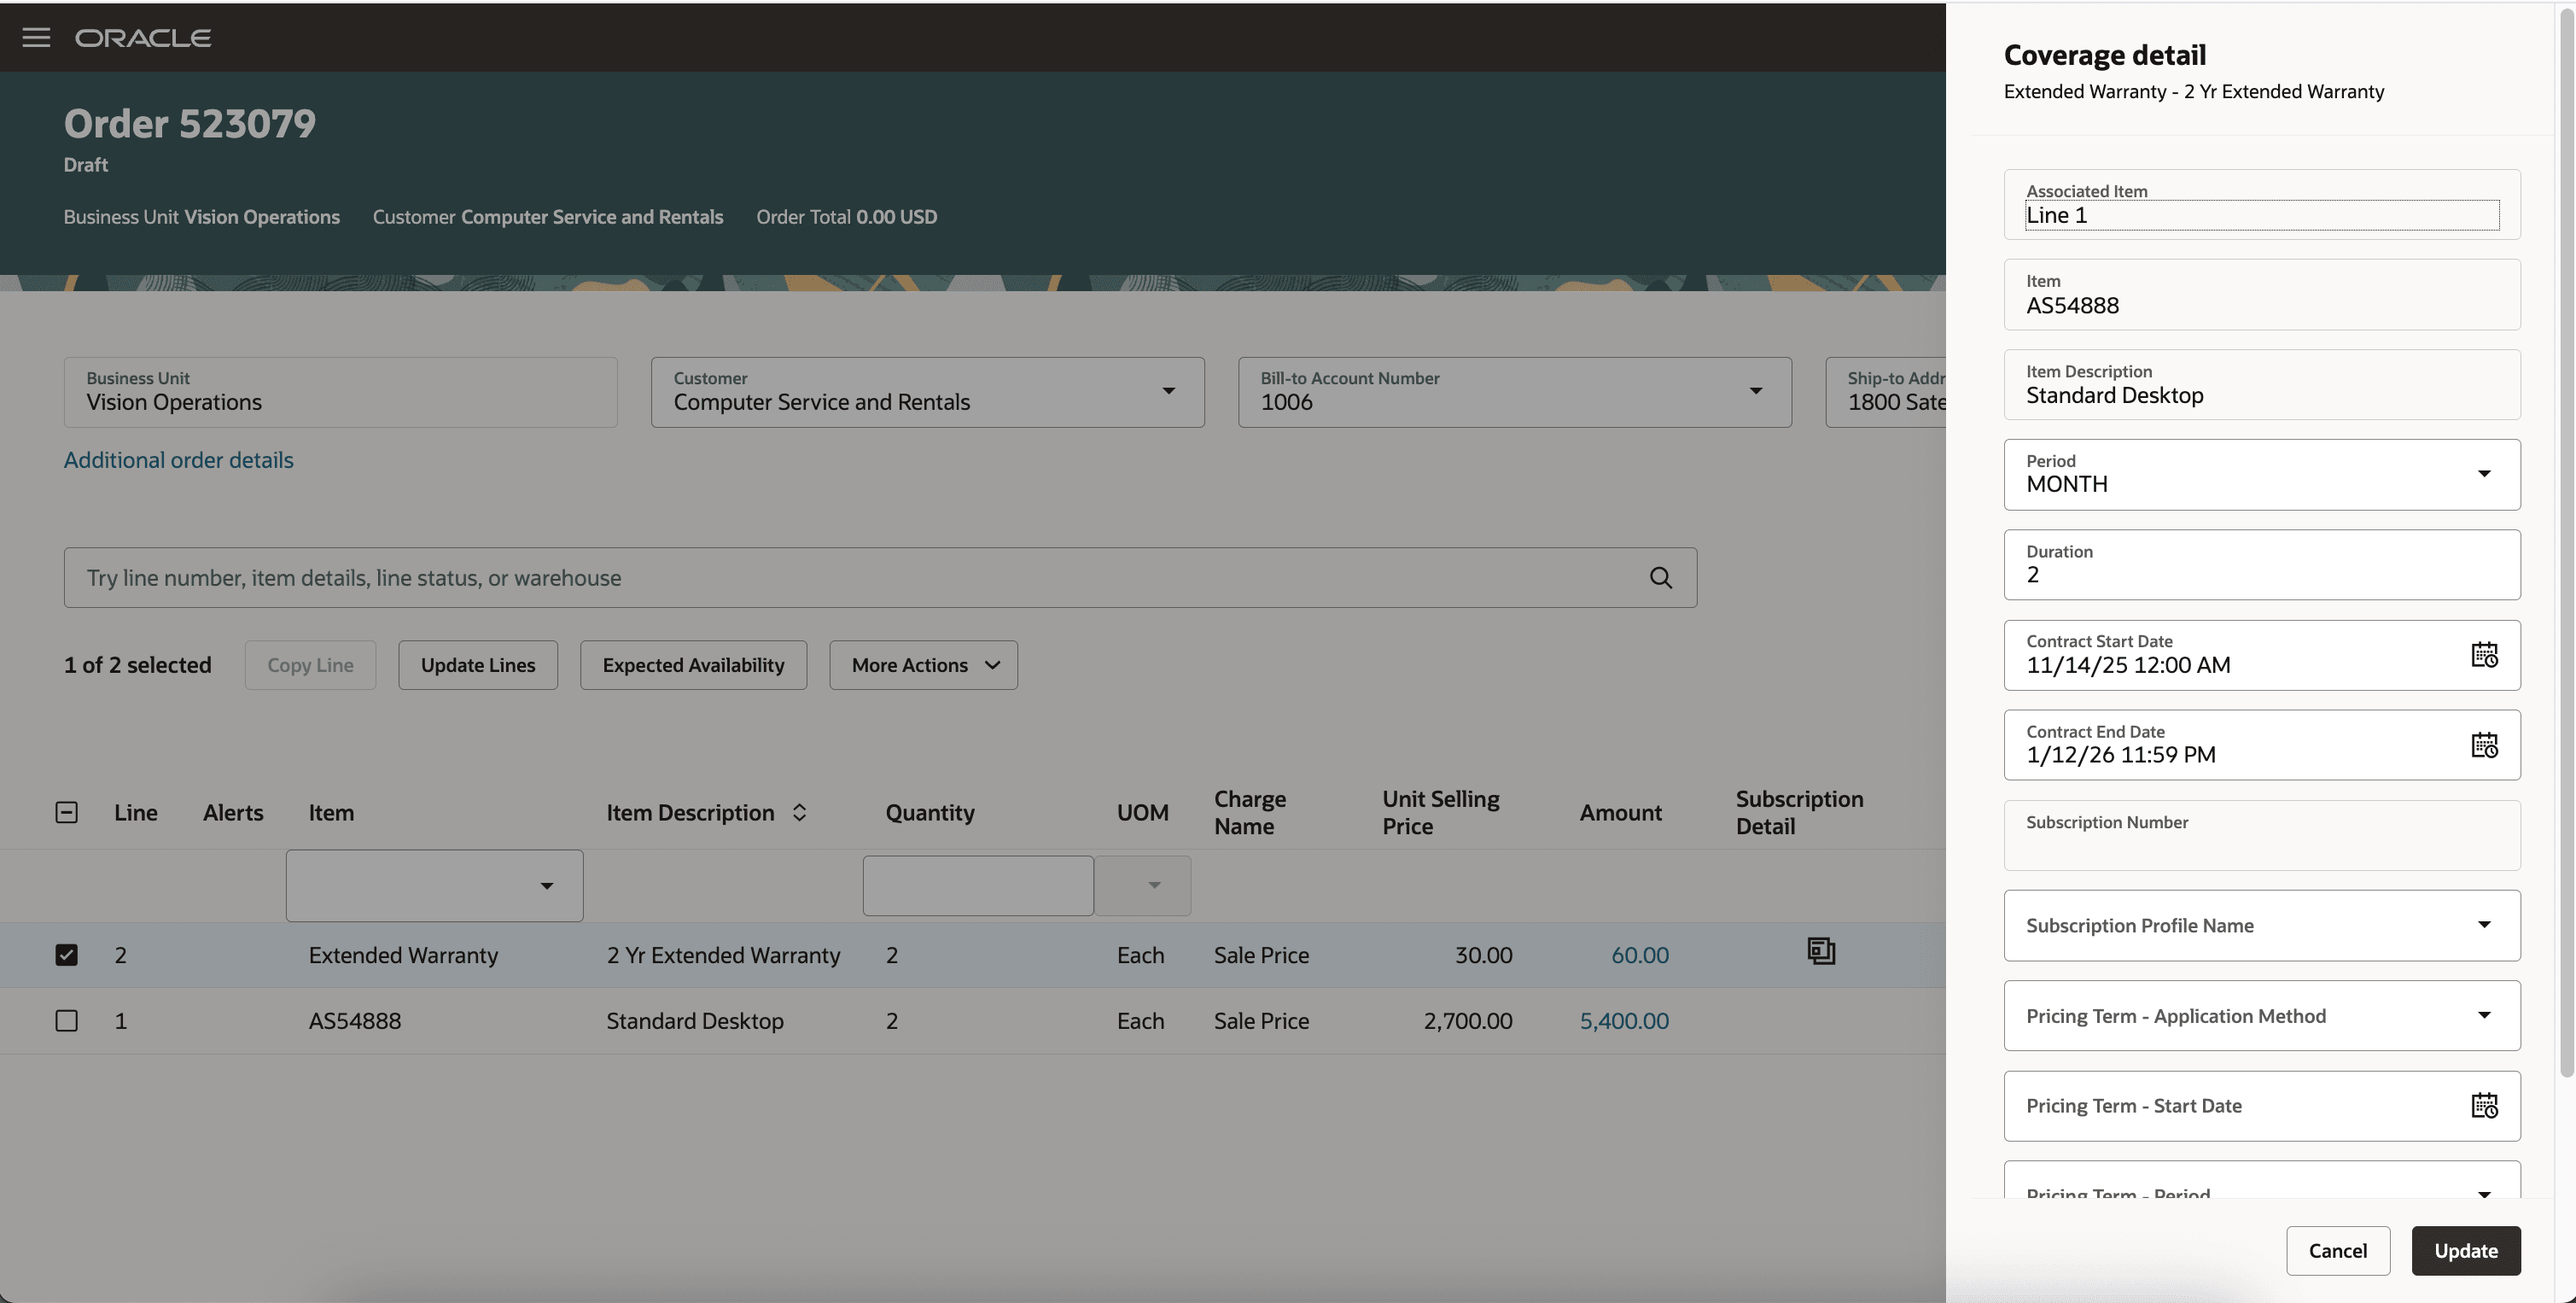Click the search magnifier in line search bar

pos(1660,577)
